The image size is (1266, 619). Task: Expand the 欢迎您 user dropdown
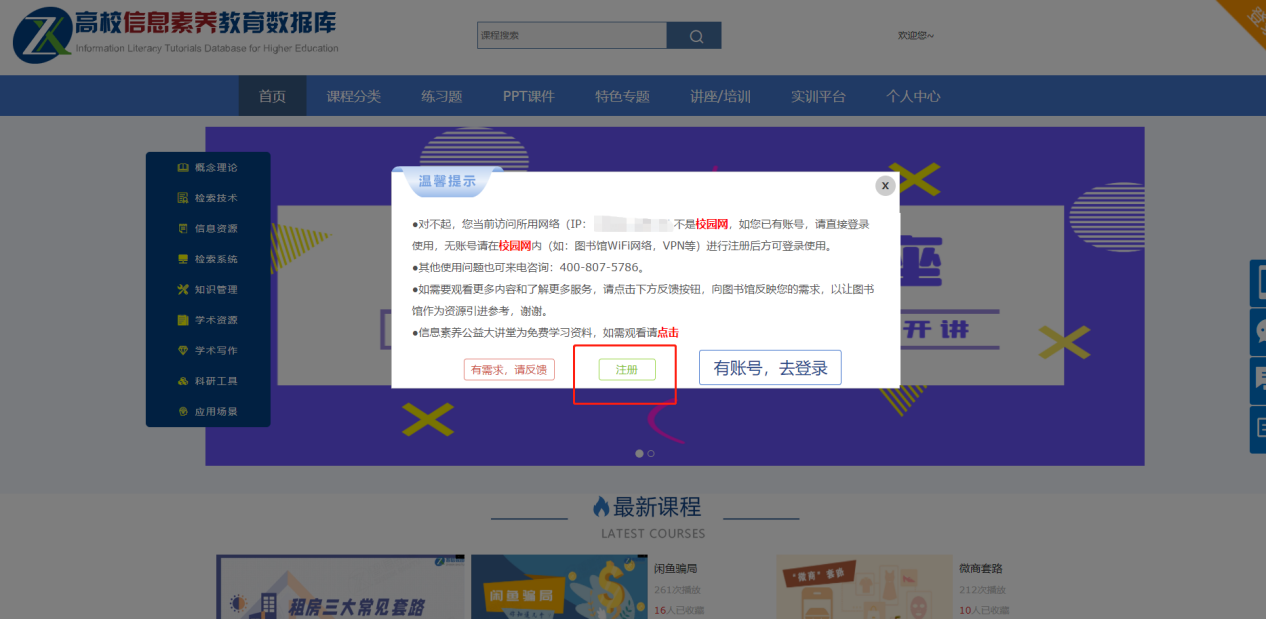[x=916, y=36]
